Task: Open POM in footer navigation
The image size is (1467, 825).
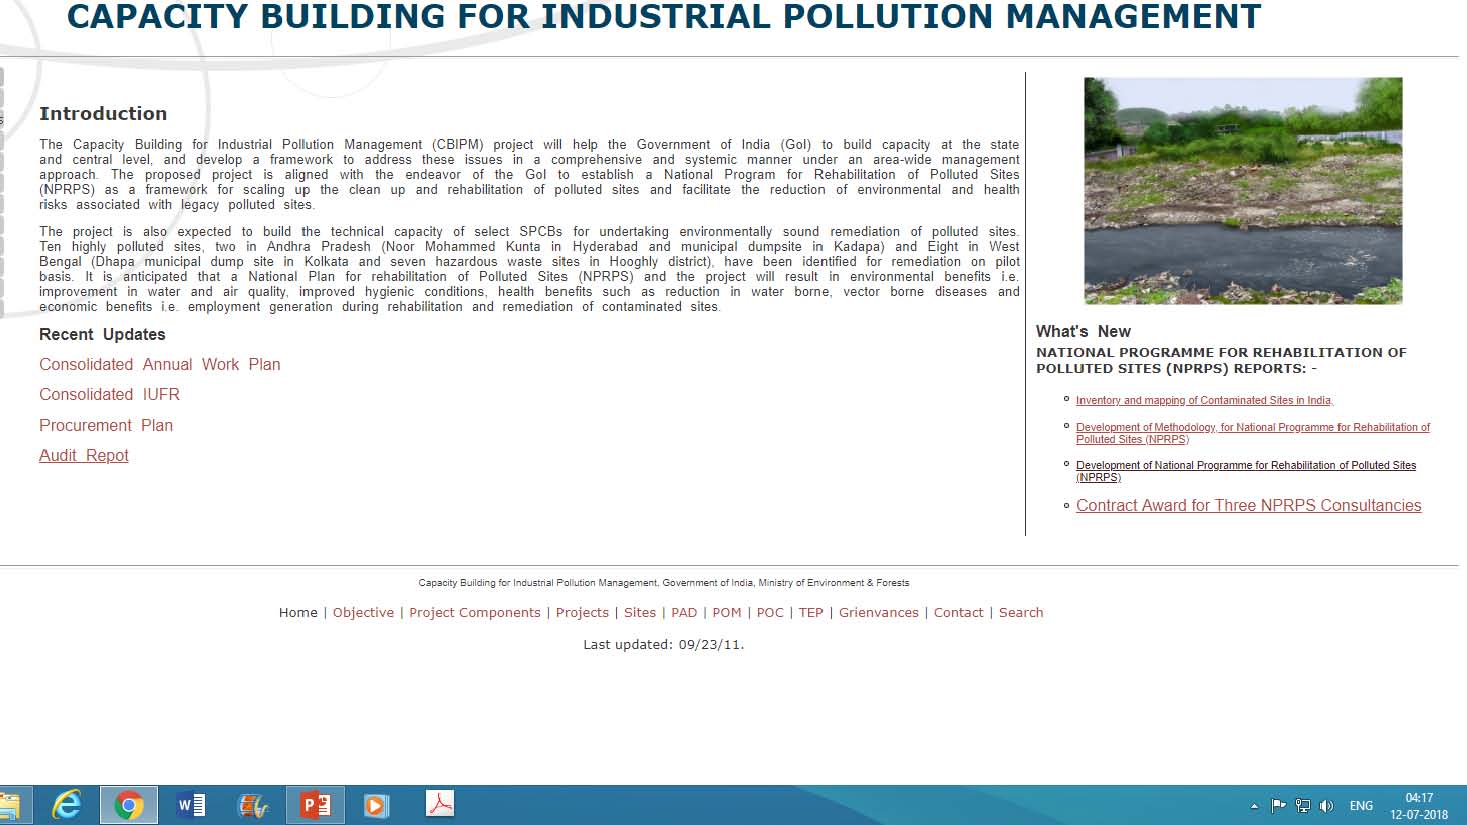Action: click(x=727, y=613)
